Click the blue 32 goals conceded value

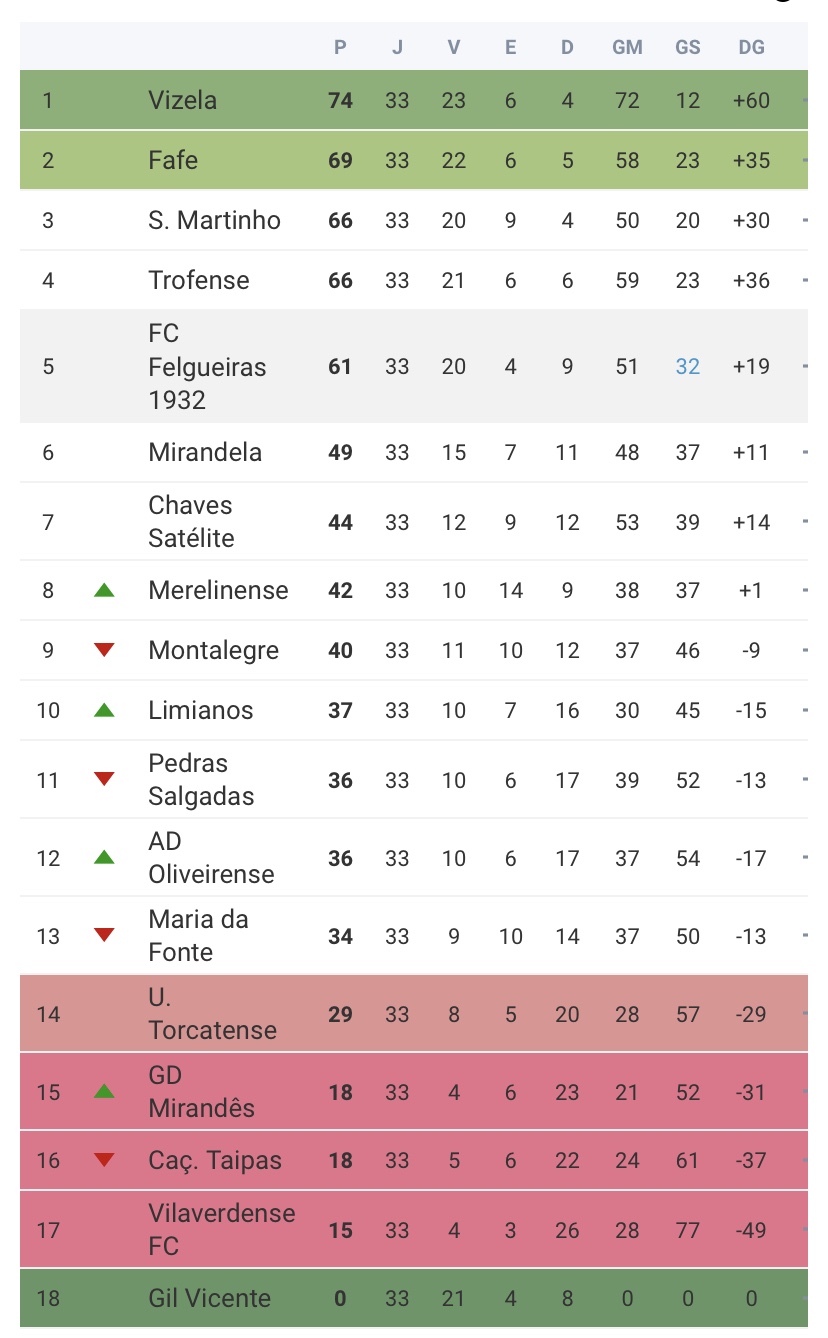[688, 366]
